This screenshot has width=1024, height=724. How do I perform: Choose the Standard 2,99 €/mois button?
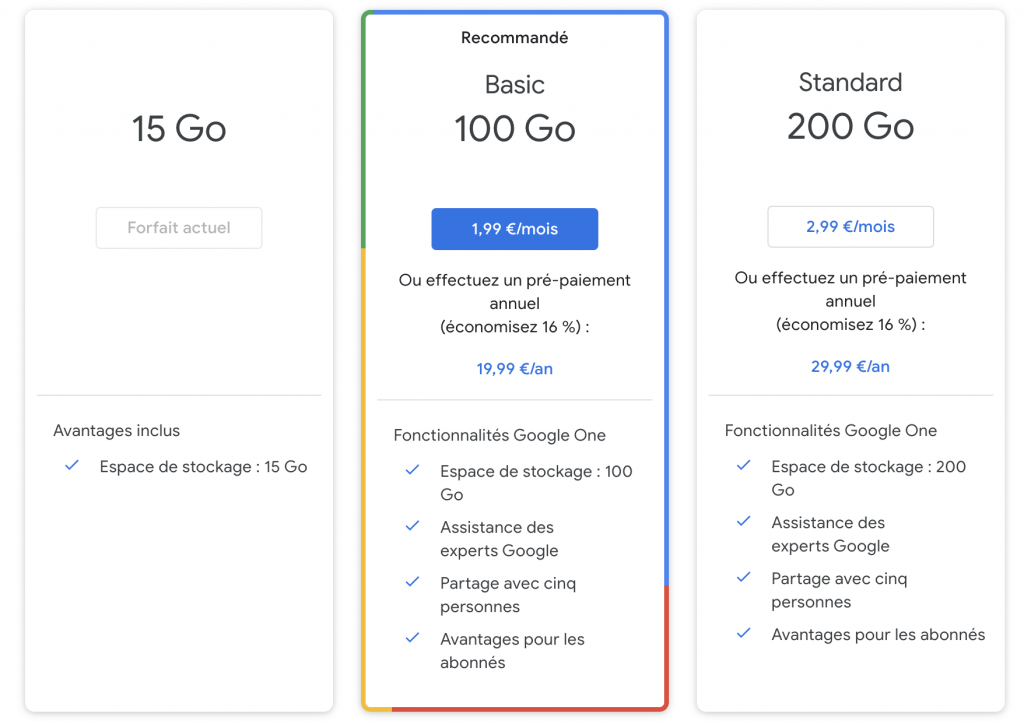coord(850,227)
